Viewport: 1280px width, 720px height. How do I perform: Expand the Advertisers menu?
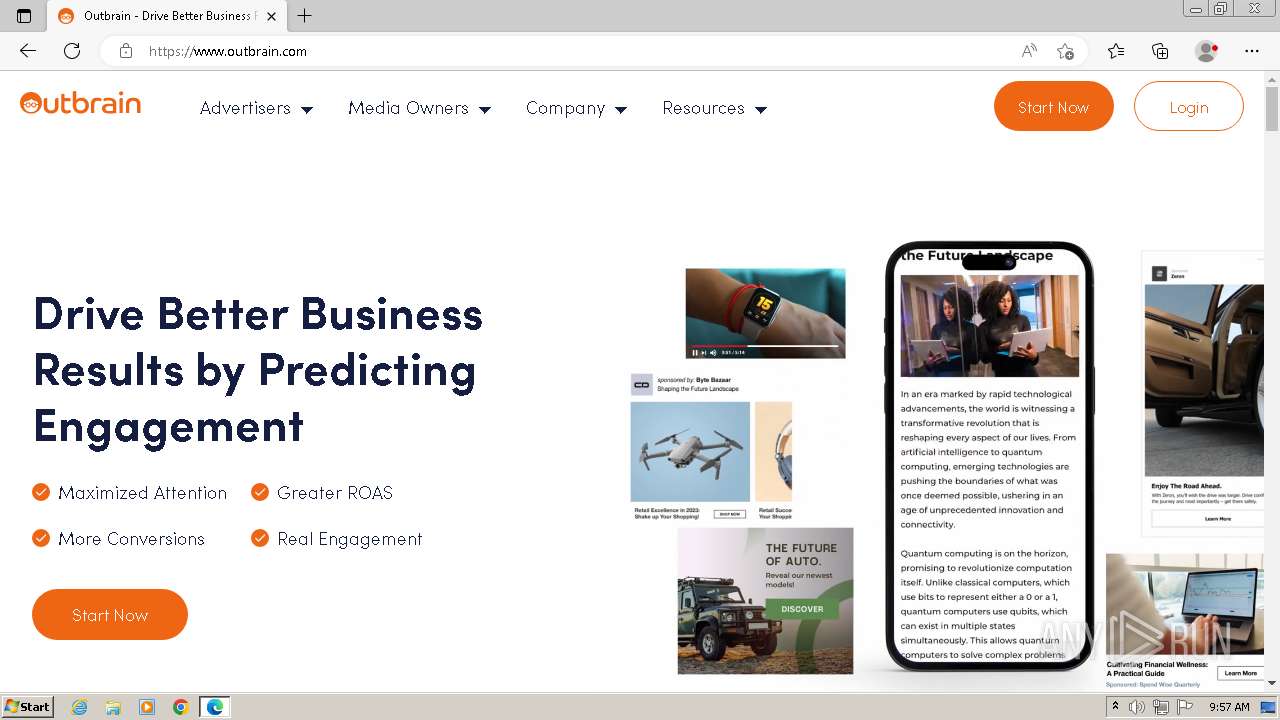tap(256, 108)
